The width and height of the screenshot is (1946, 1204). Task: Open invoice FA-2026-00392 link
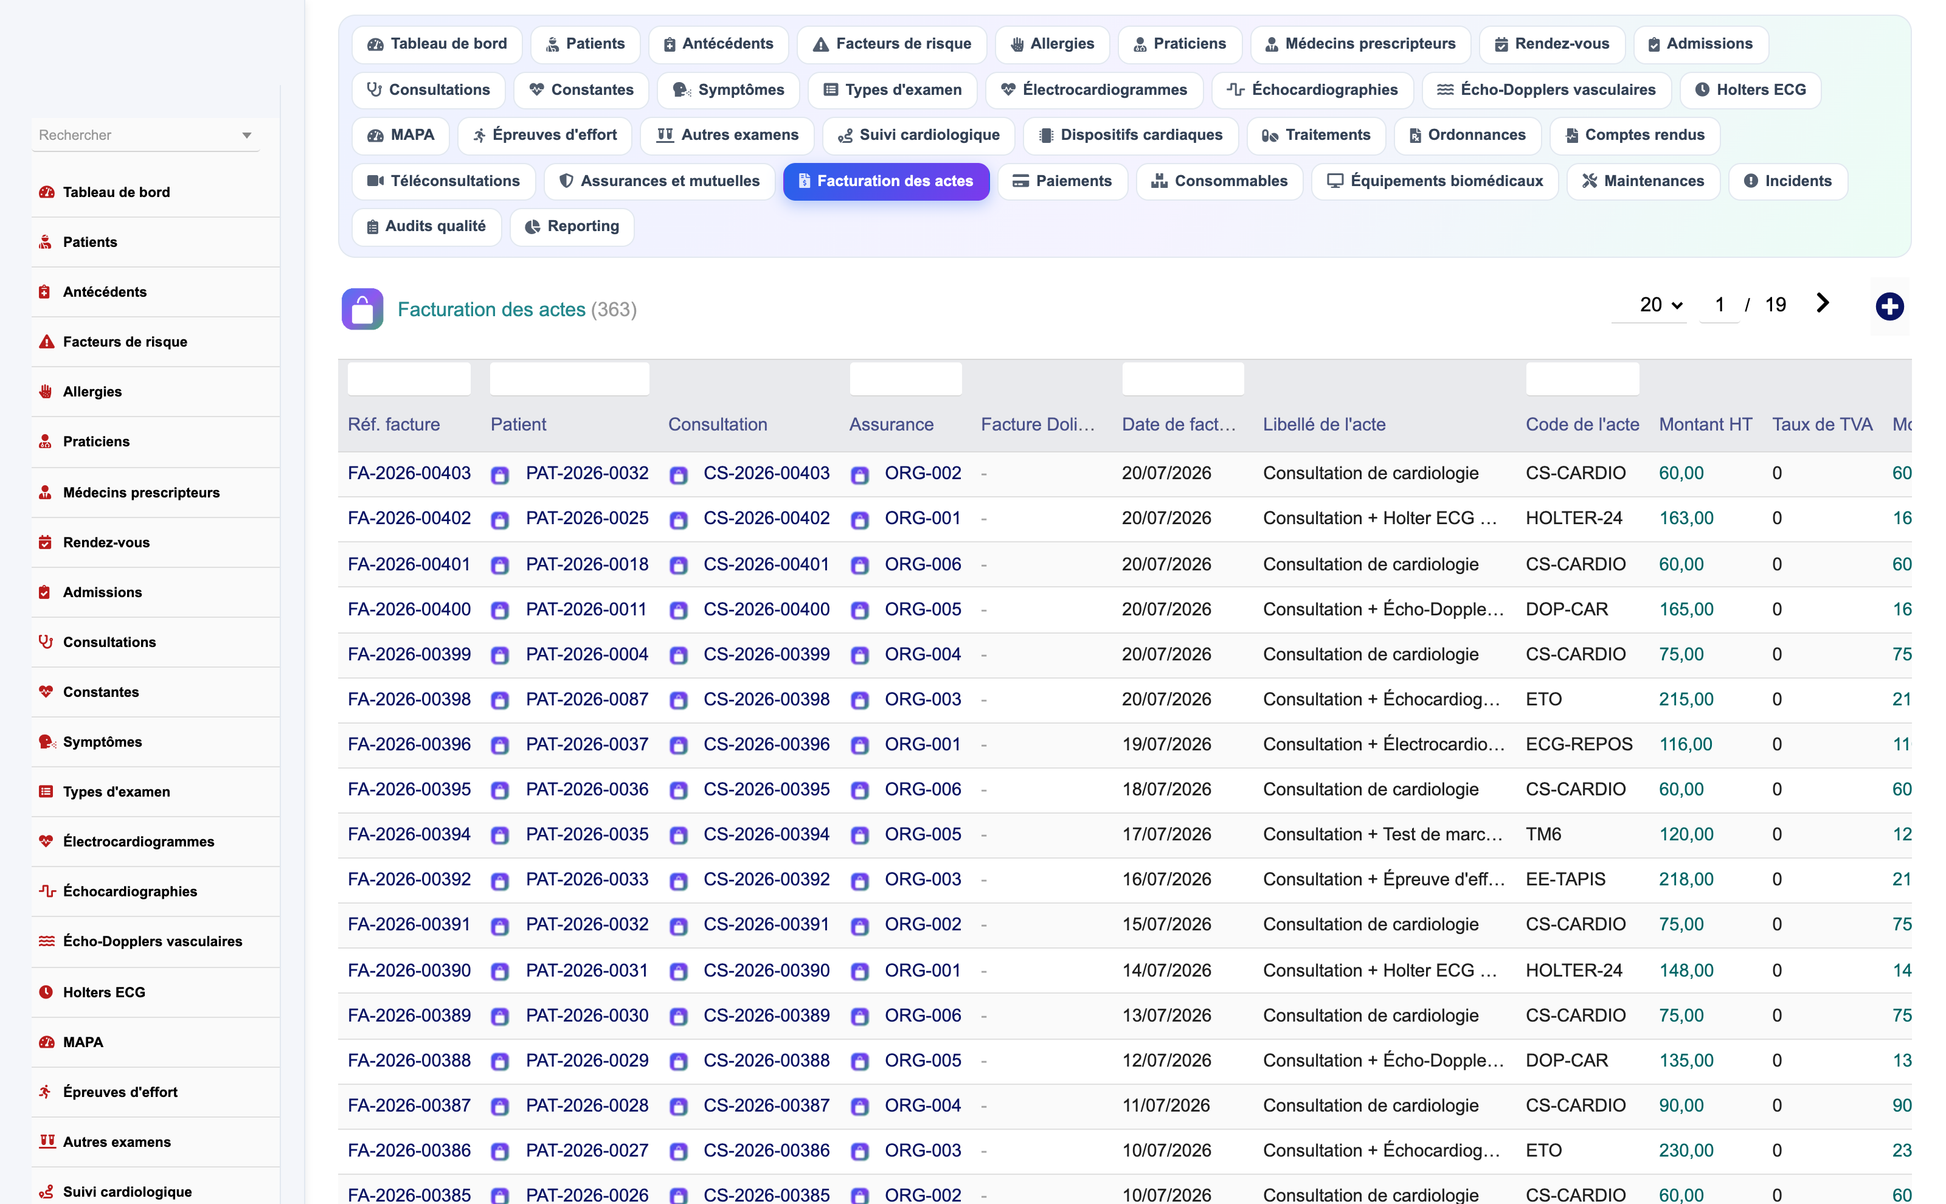pos(409,879)
